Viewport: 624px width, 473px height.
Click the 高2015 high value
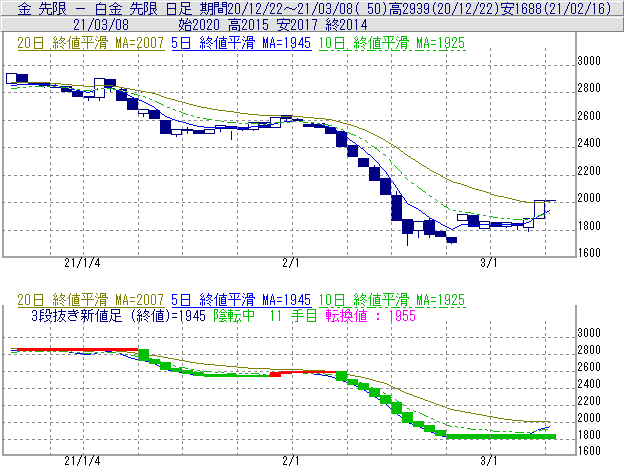point(249,25)
